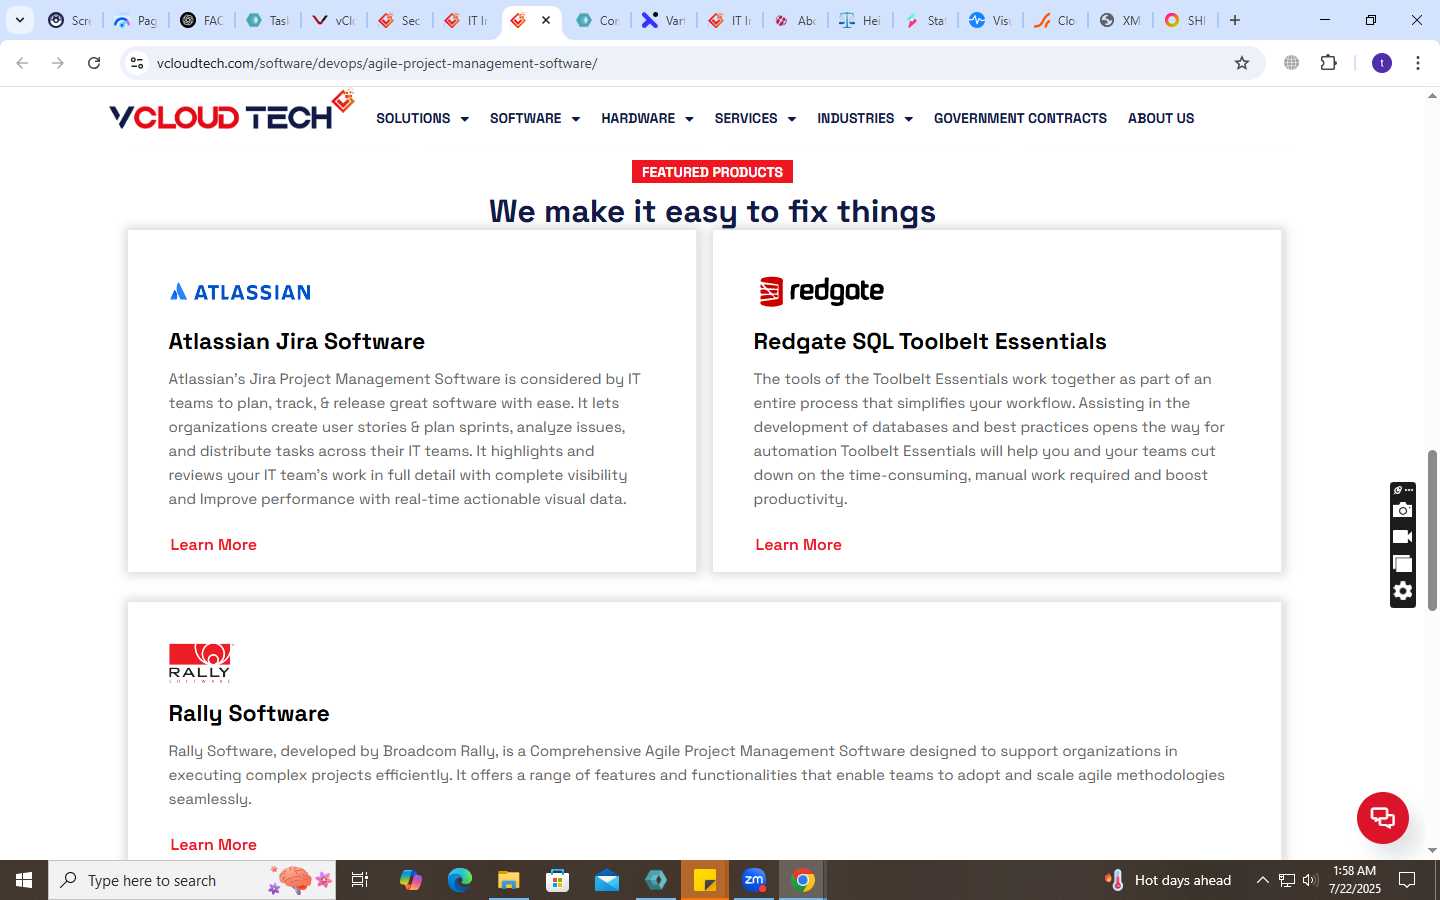Image resolution: width=1440 pixels, height=900 pixels.
Task: Go back using browser back arrow
Action: [22, 63]
